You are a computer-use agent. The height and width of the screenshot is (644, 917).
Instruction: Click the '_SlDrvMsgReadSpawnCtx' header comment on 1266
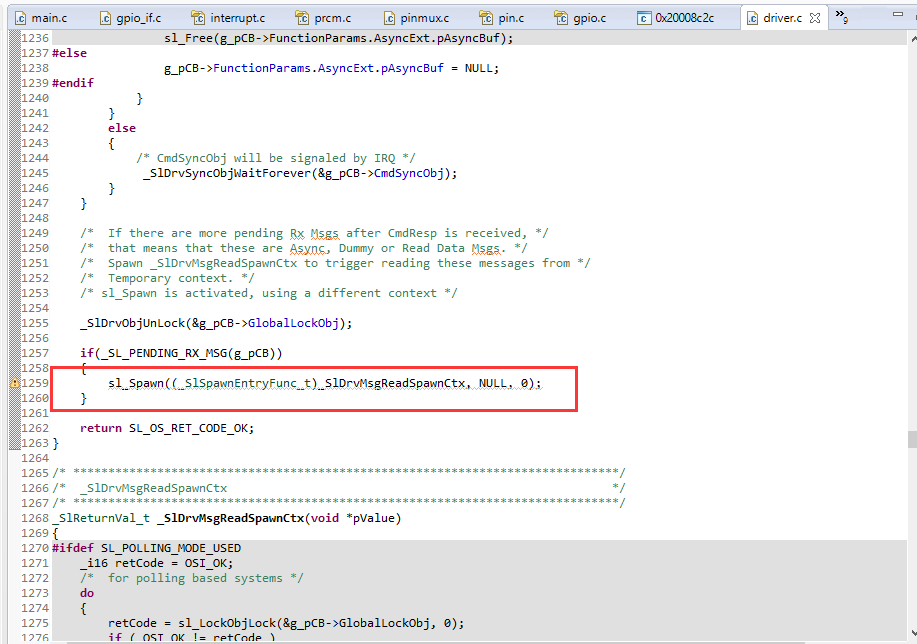pos(153,488)
